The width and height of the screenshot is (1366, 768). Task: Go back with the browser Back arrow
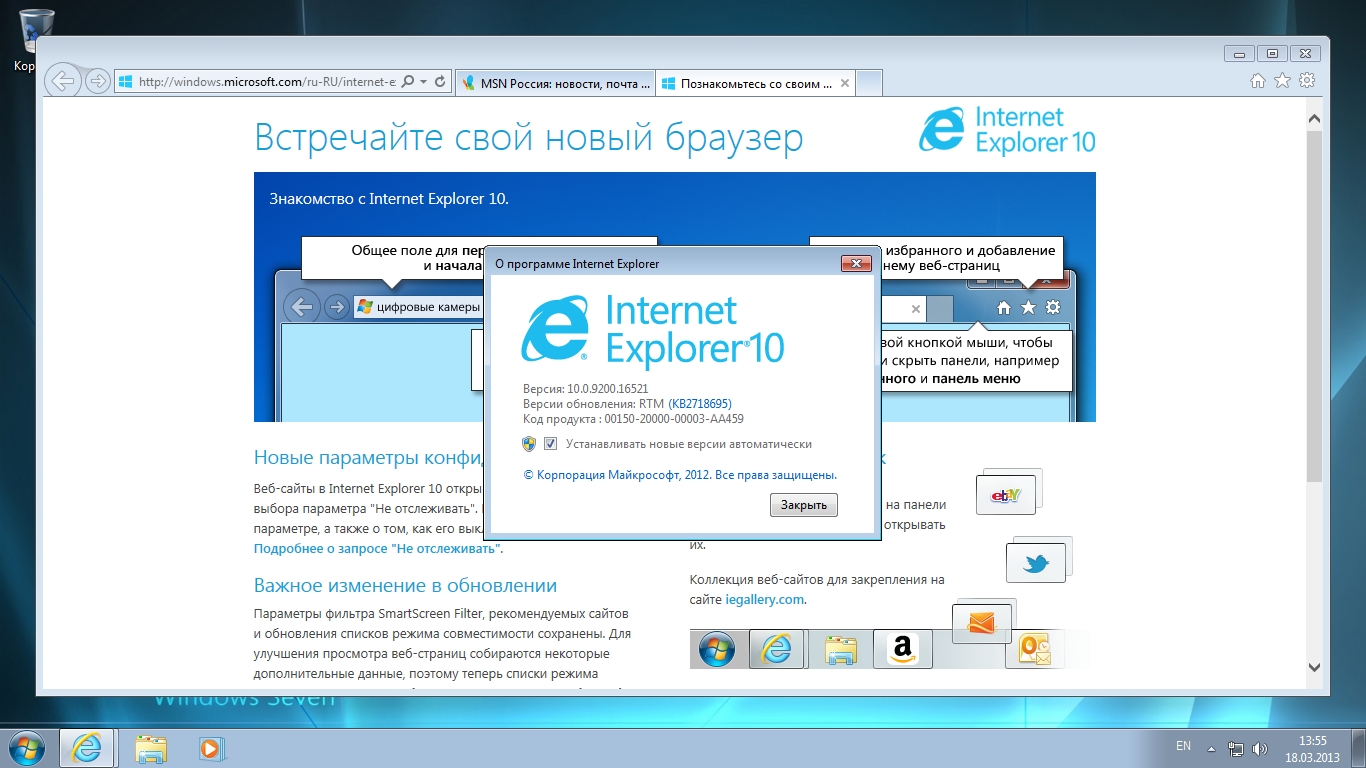(63, 81)
